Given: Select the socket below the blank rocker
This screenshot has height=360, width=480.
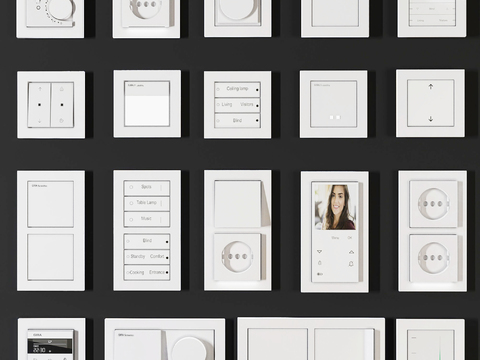Looking at the screenshot, I should point(238,257).
